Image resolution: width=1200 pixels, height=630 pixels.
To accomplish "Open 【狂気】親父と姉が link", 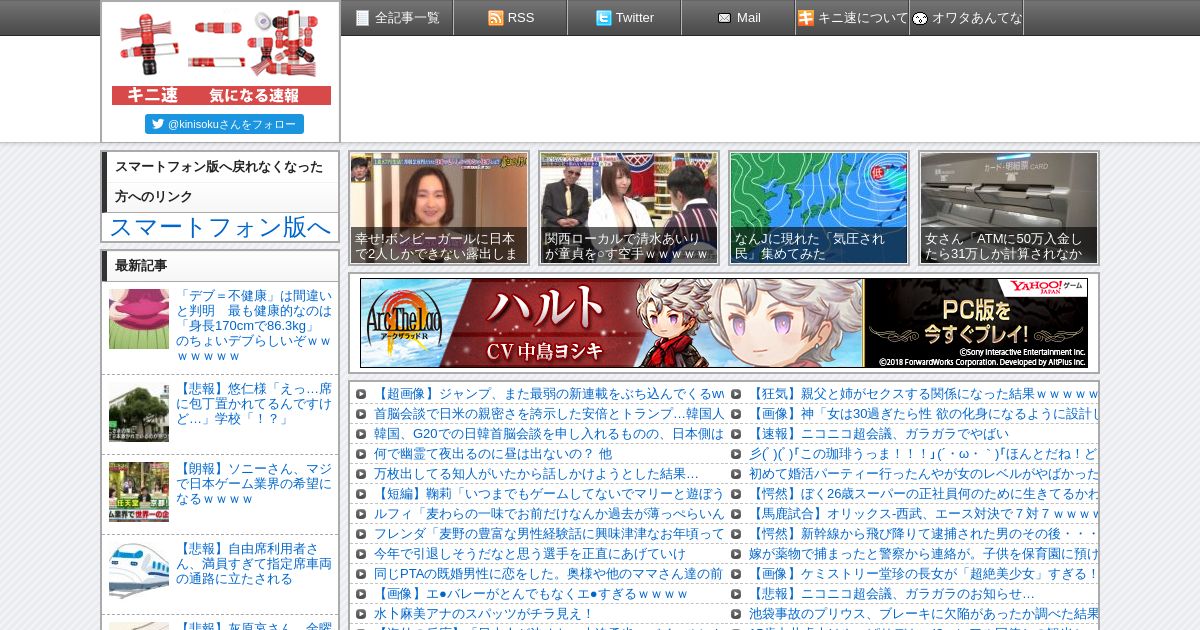I will [x=924, y=394].
